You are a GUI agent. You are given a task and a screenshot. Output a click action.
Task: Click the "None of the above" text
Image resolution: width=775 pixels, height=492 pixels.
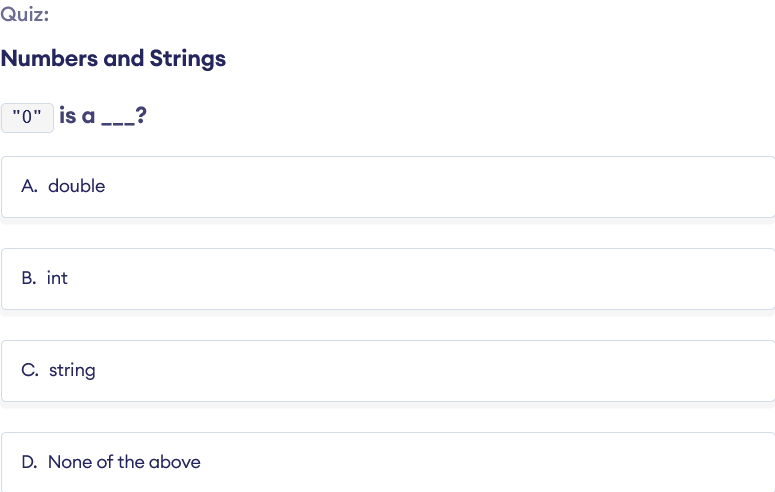pyautogui.click(x=124, y=462)
